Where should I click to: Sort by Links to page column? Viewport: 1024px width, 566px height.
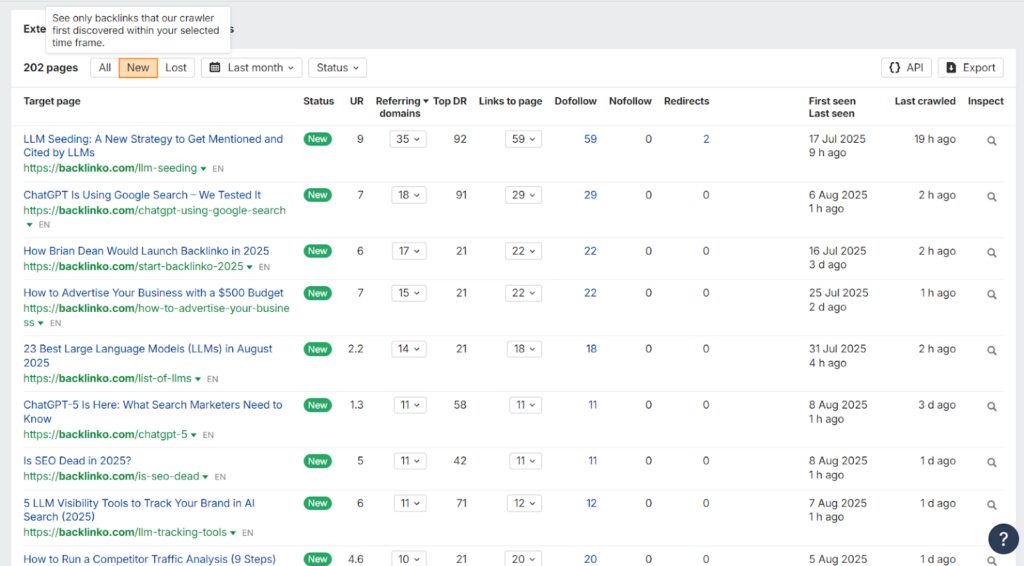tap(510, 101)
